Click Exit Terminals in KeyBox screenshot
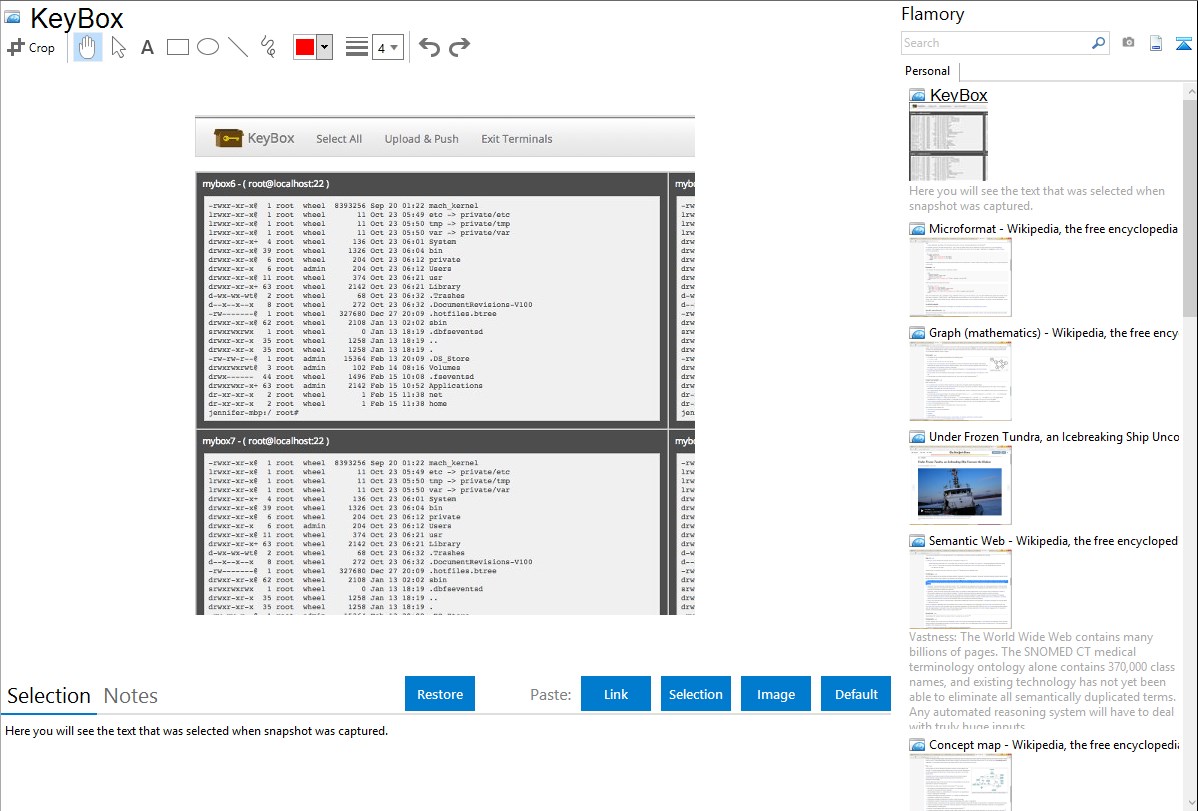The width and height of the screenshot is (1198, 811). (516, 139)
